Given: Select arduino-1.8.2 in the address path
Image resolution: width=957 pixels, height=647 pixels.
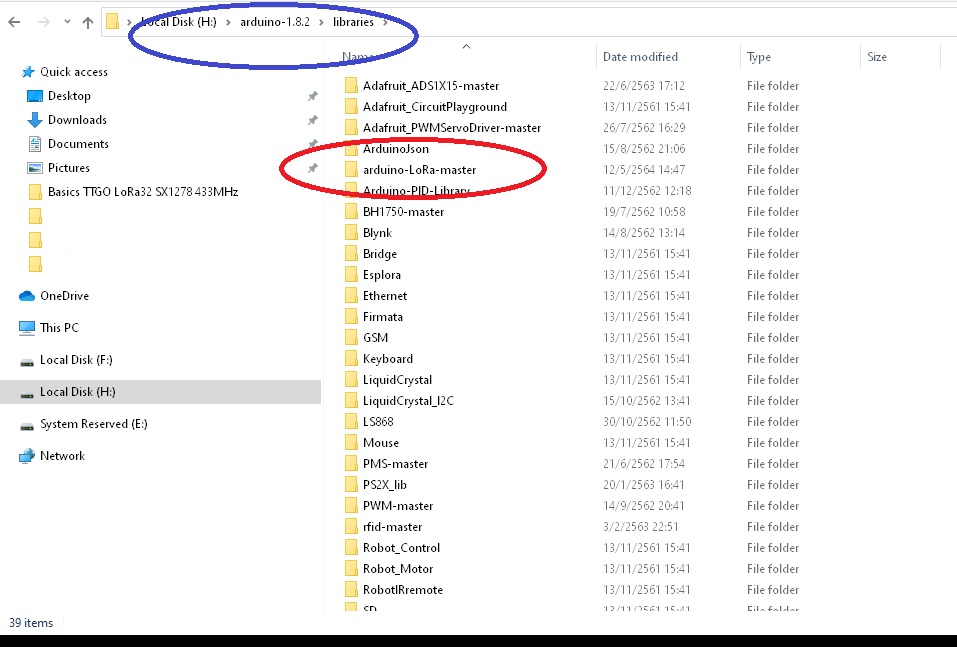Looking at the screenshot, I should click(275, 22).
